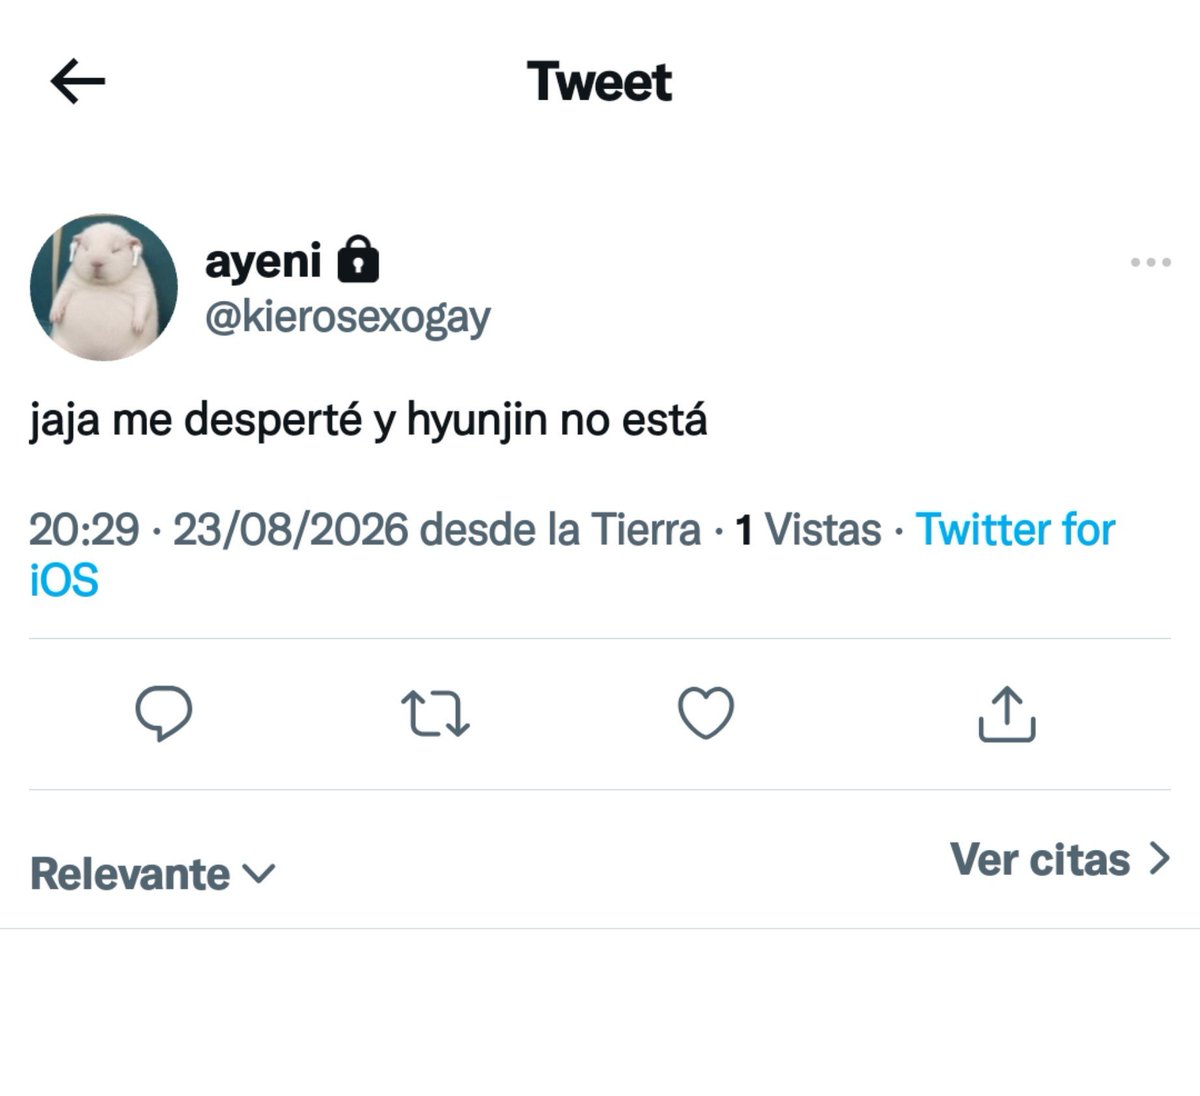Click the 20:29 timestamp

pos(84,530)
